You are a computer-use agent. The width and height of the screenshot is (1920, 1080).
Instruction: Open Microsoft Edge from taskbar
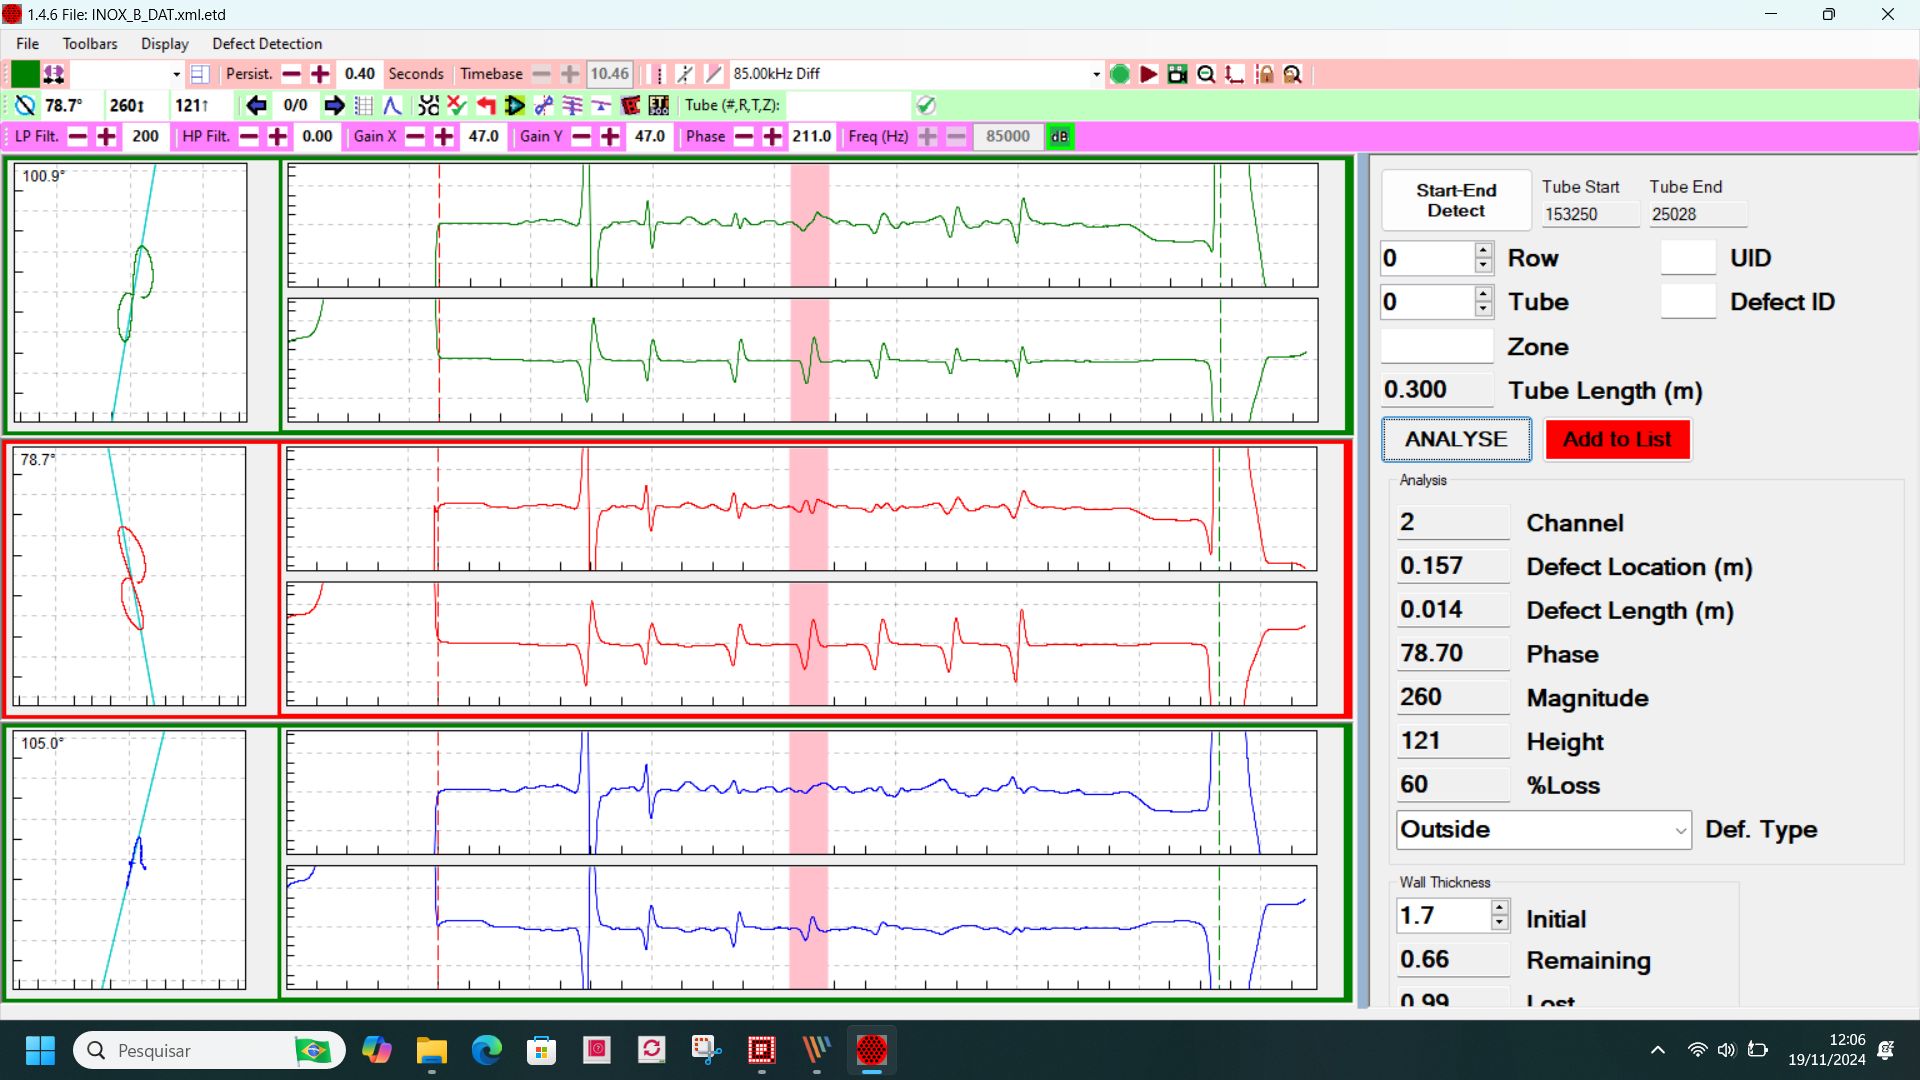coord(487,1050)
